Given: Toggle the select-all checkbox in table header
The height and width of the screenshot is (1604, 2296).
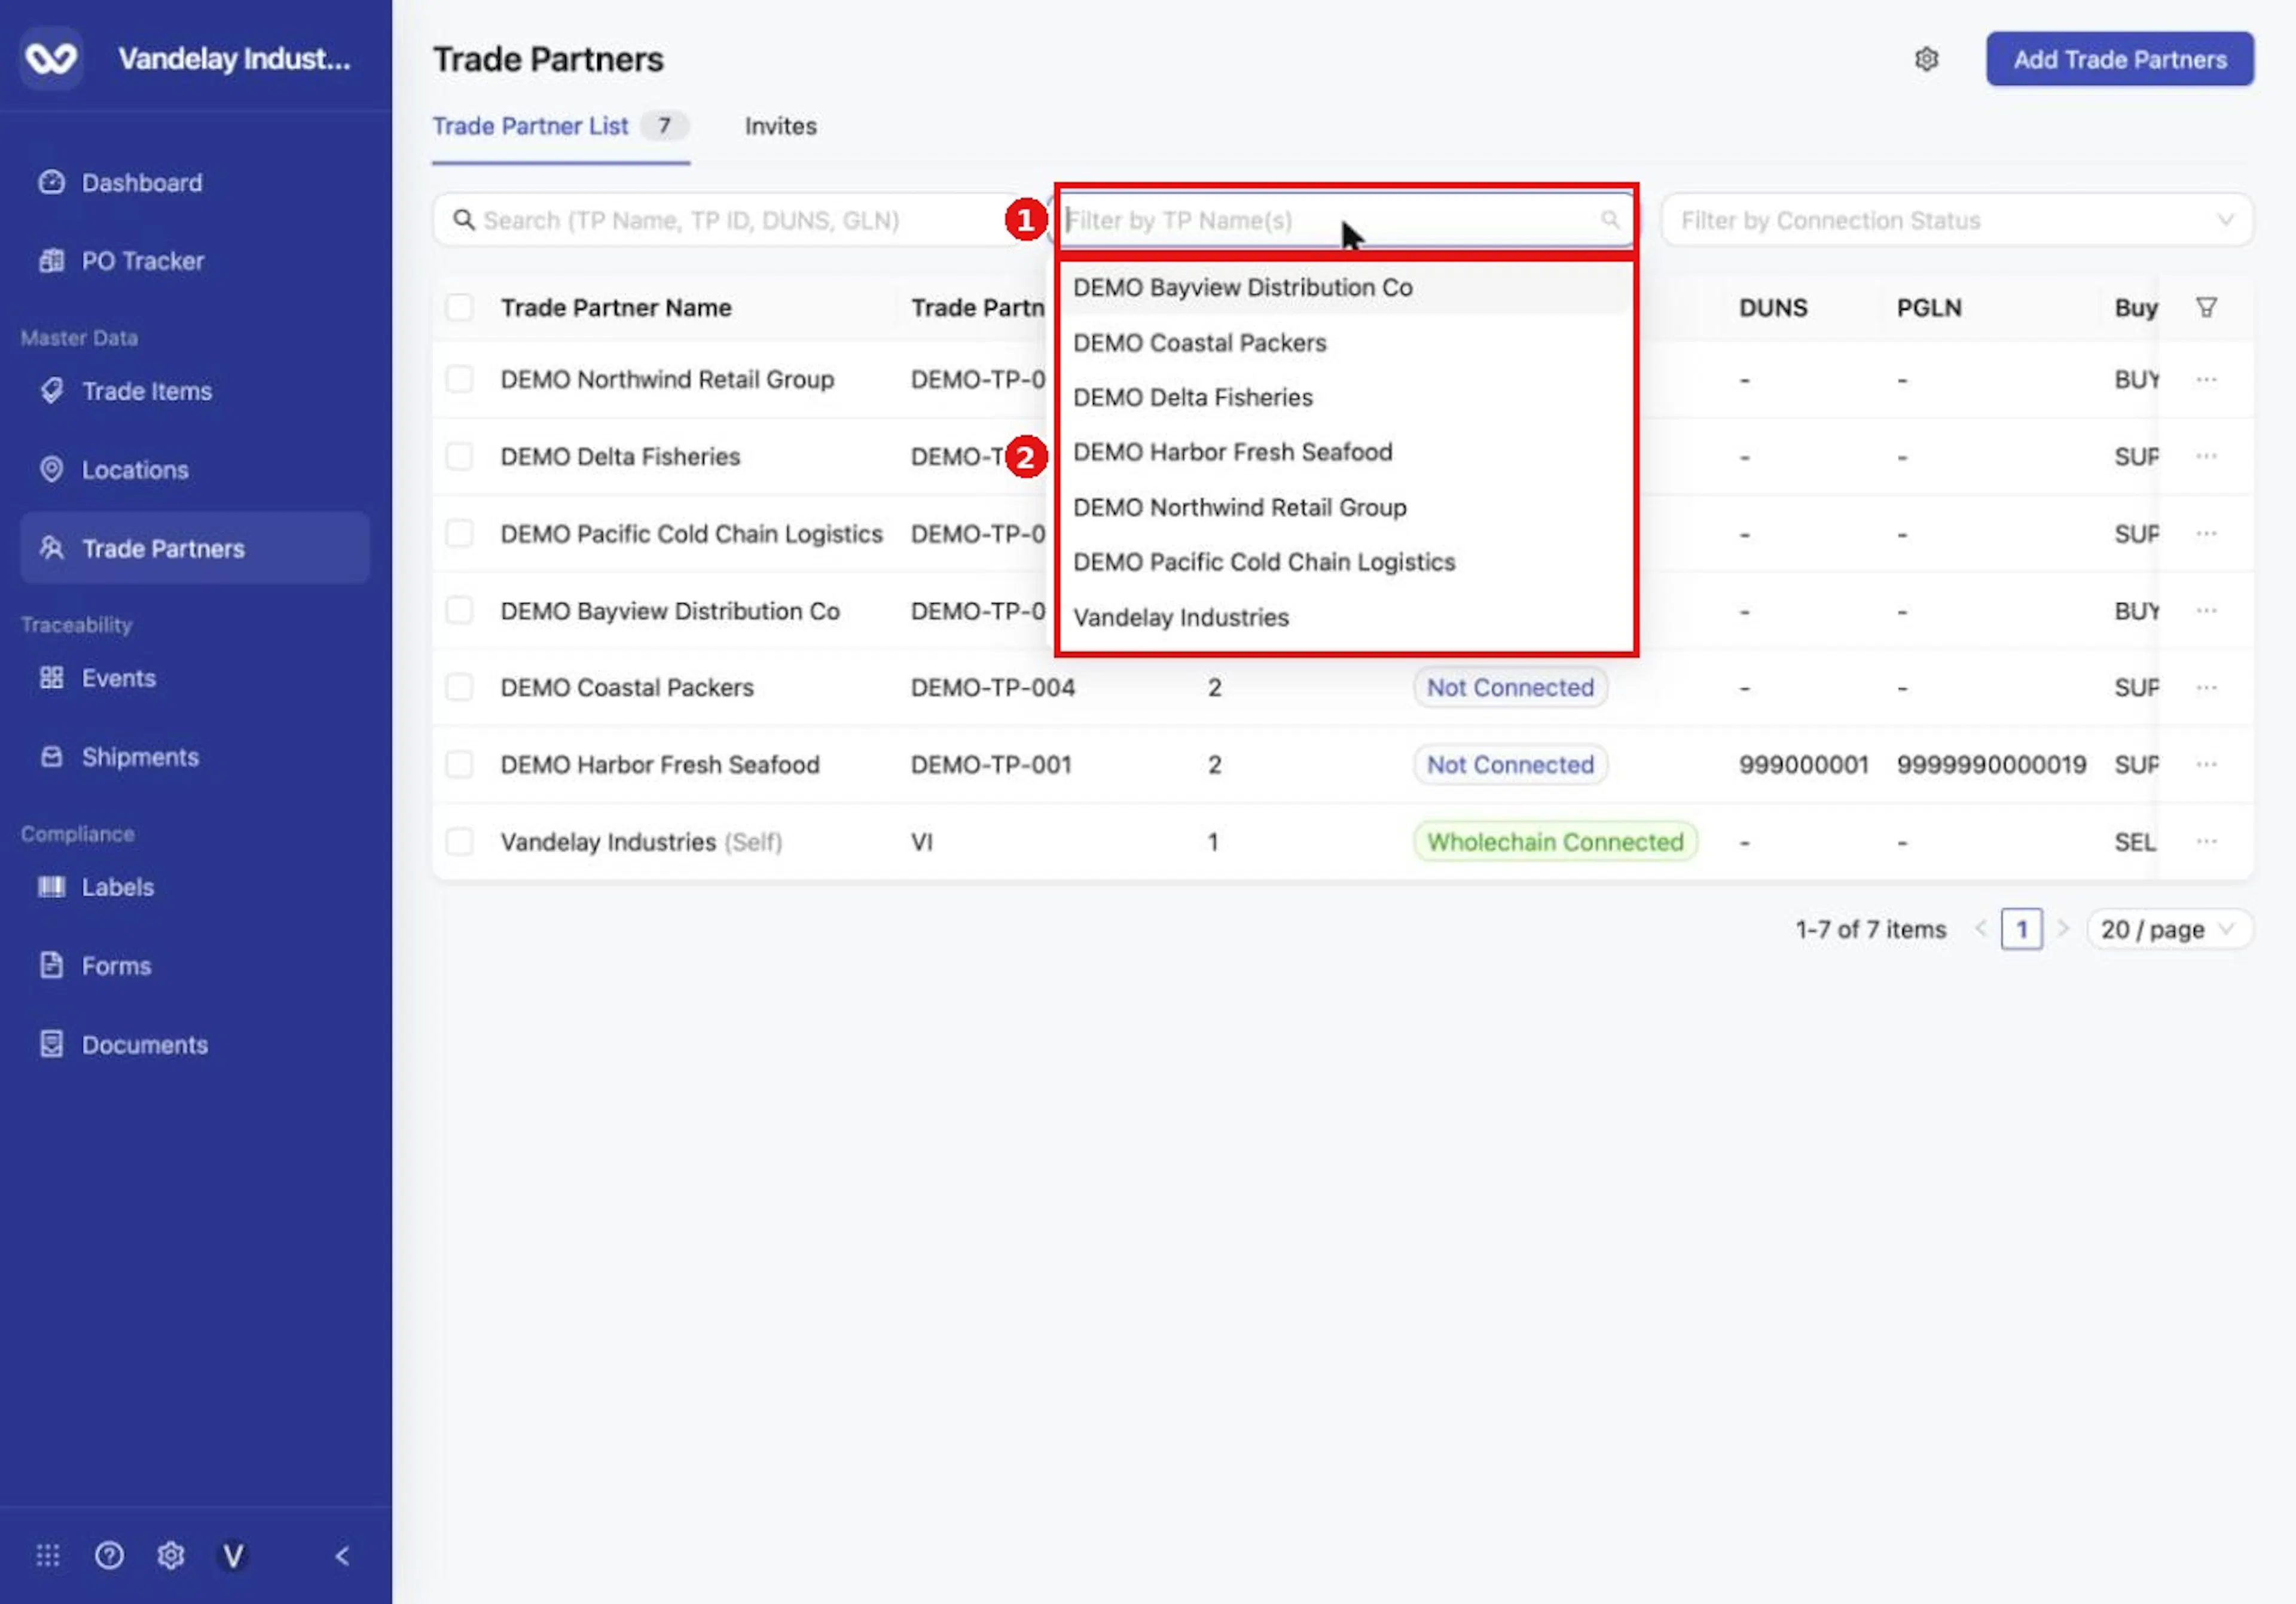Looking at the screenshot, I should [459, 307].
